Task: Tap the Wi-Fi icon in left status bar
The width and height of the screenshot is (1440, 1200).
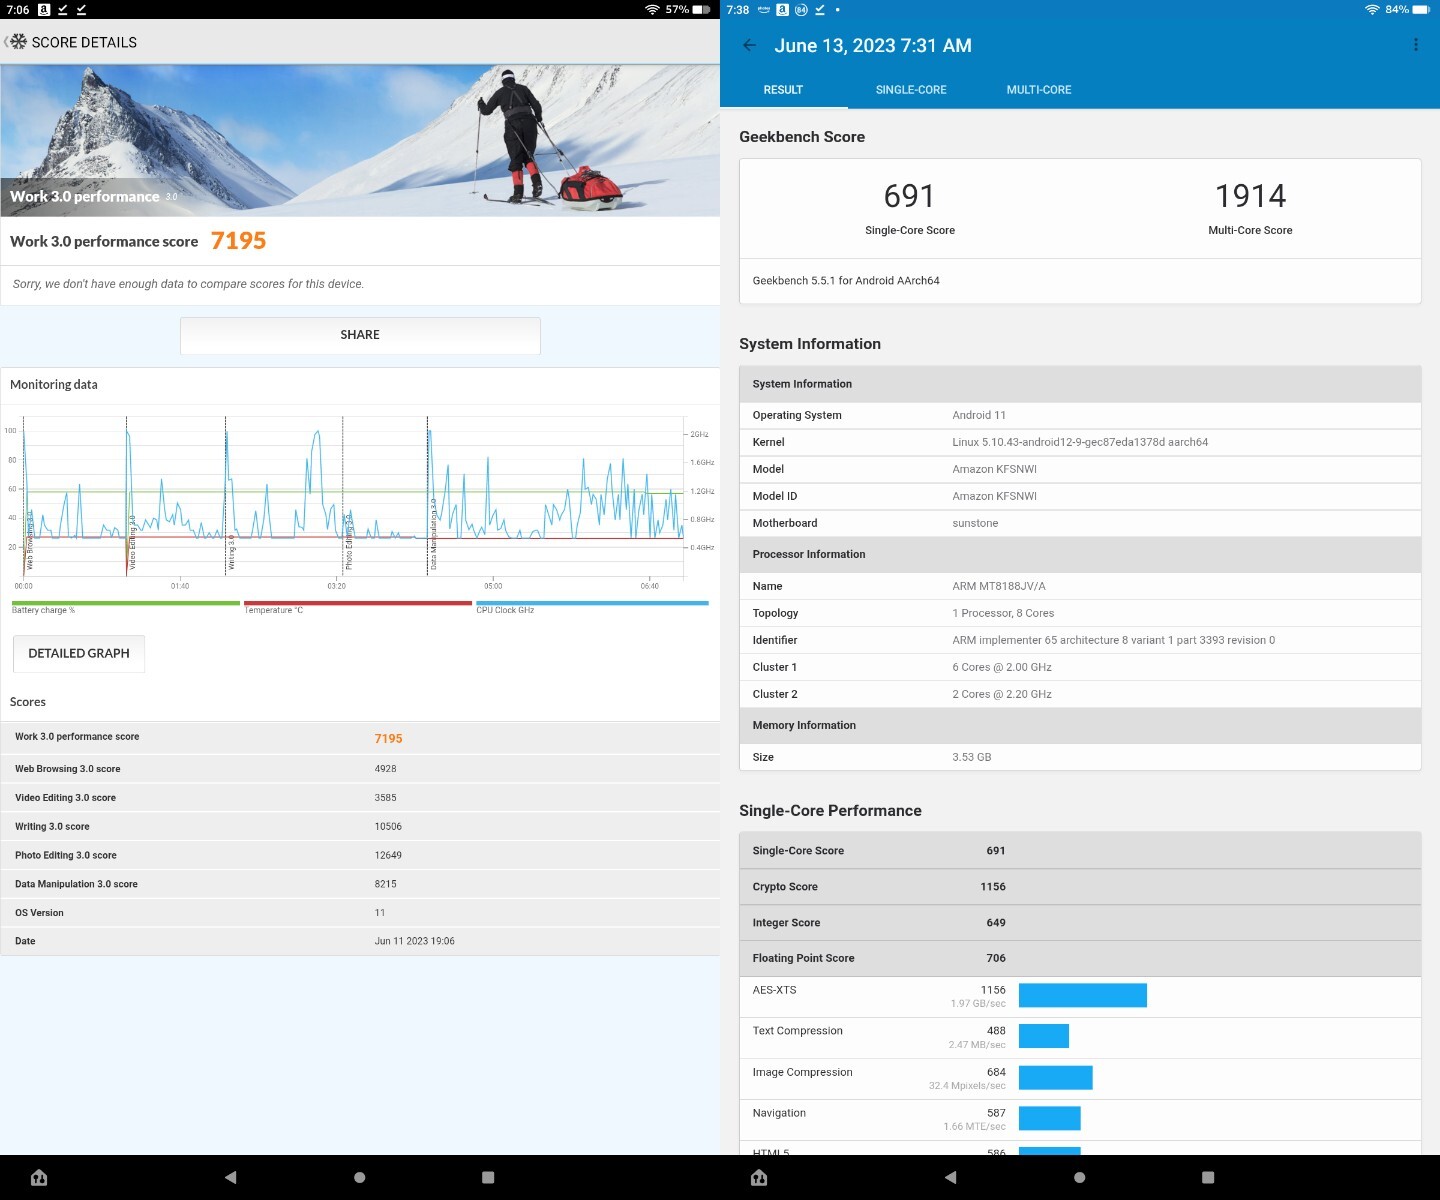Action: click(652, 9)
